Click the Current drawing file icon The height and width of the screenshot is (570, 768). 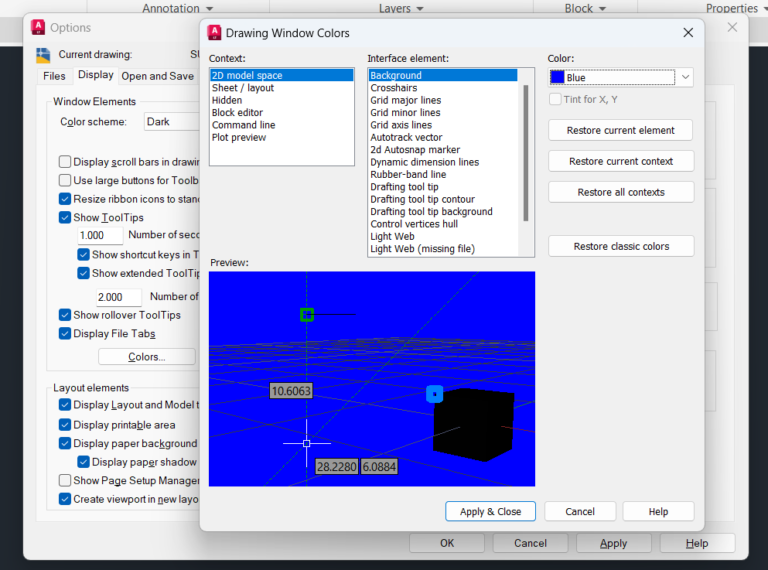(x=43, y=55)
